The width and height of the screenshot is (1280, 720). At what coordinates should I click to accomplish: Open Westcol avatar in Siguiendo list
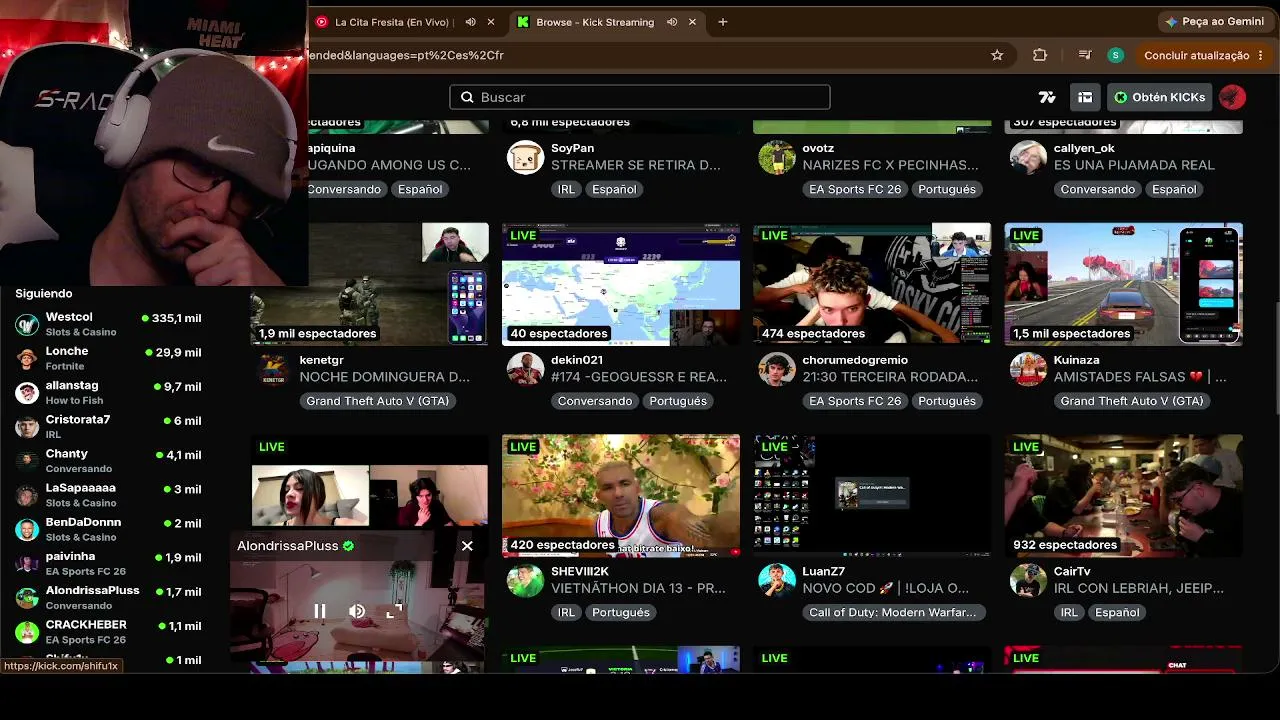27,324
